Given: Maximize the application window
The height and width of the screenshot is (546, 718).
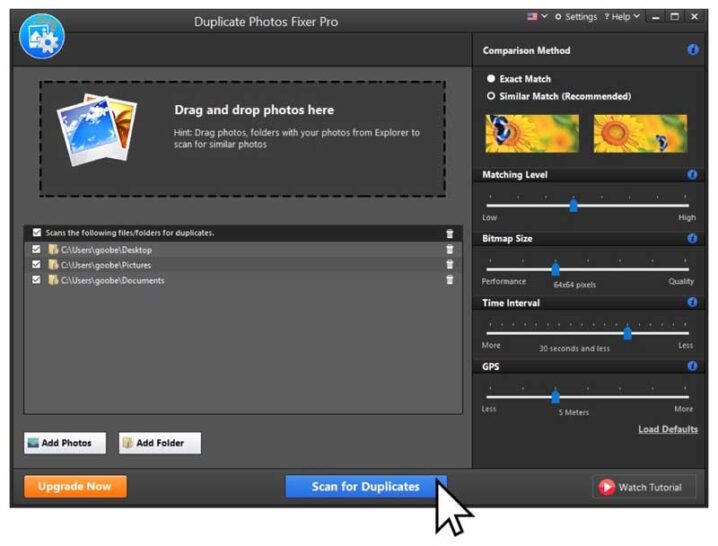Looking at the screenshot, I should [x=674, y=17].
